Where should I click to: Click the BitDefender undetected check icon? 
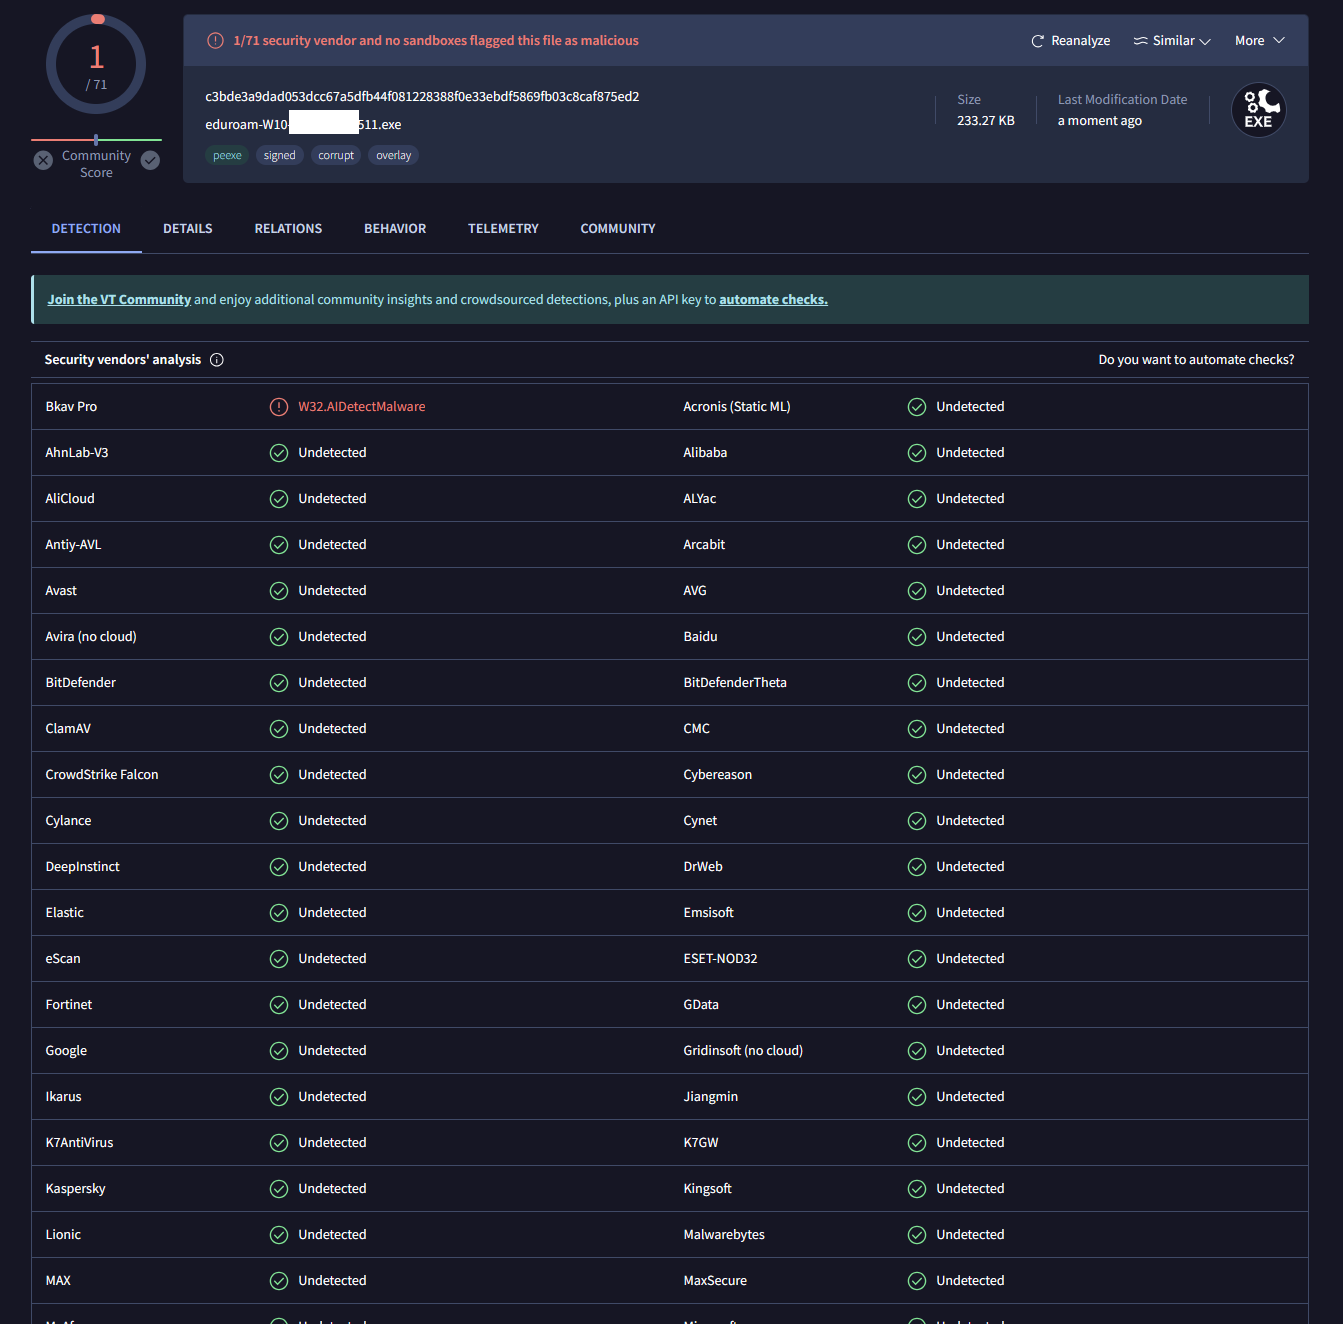click(x=279, y=683)
